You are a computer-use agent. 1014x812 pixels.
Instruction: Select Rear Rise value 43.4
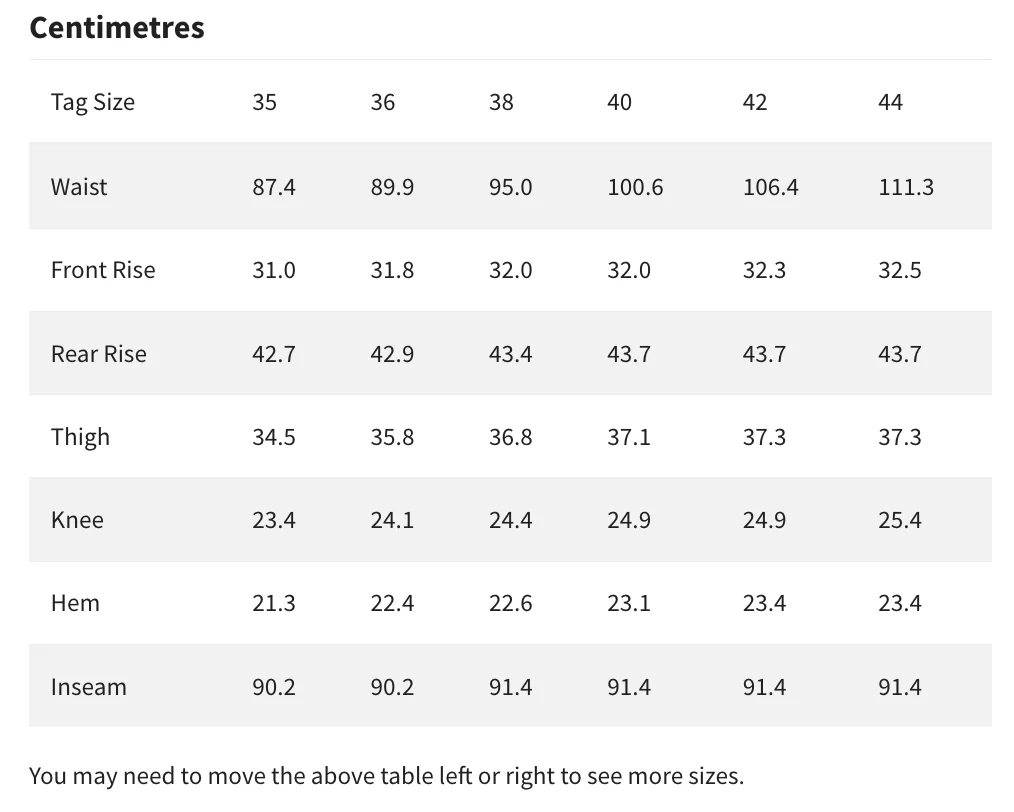pos(510,354)
